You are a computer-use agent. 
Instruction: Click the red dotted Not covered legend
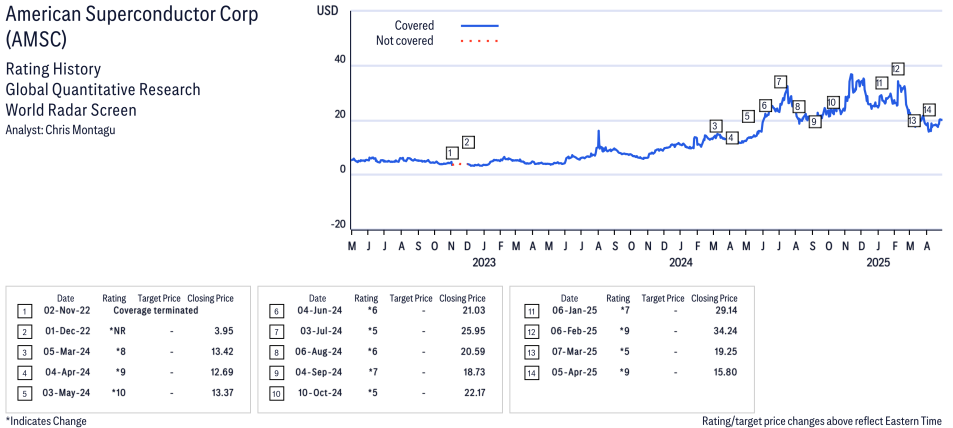[480, 41]
